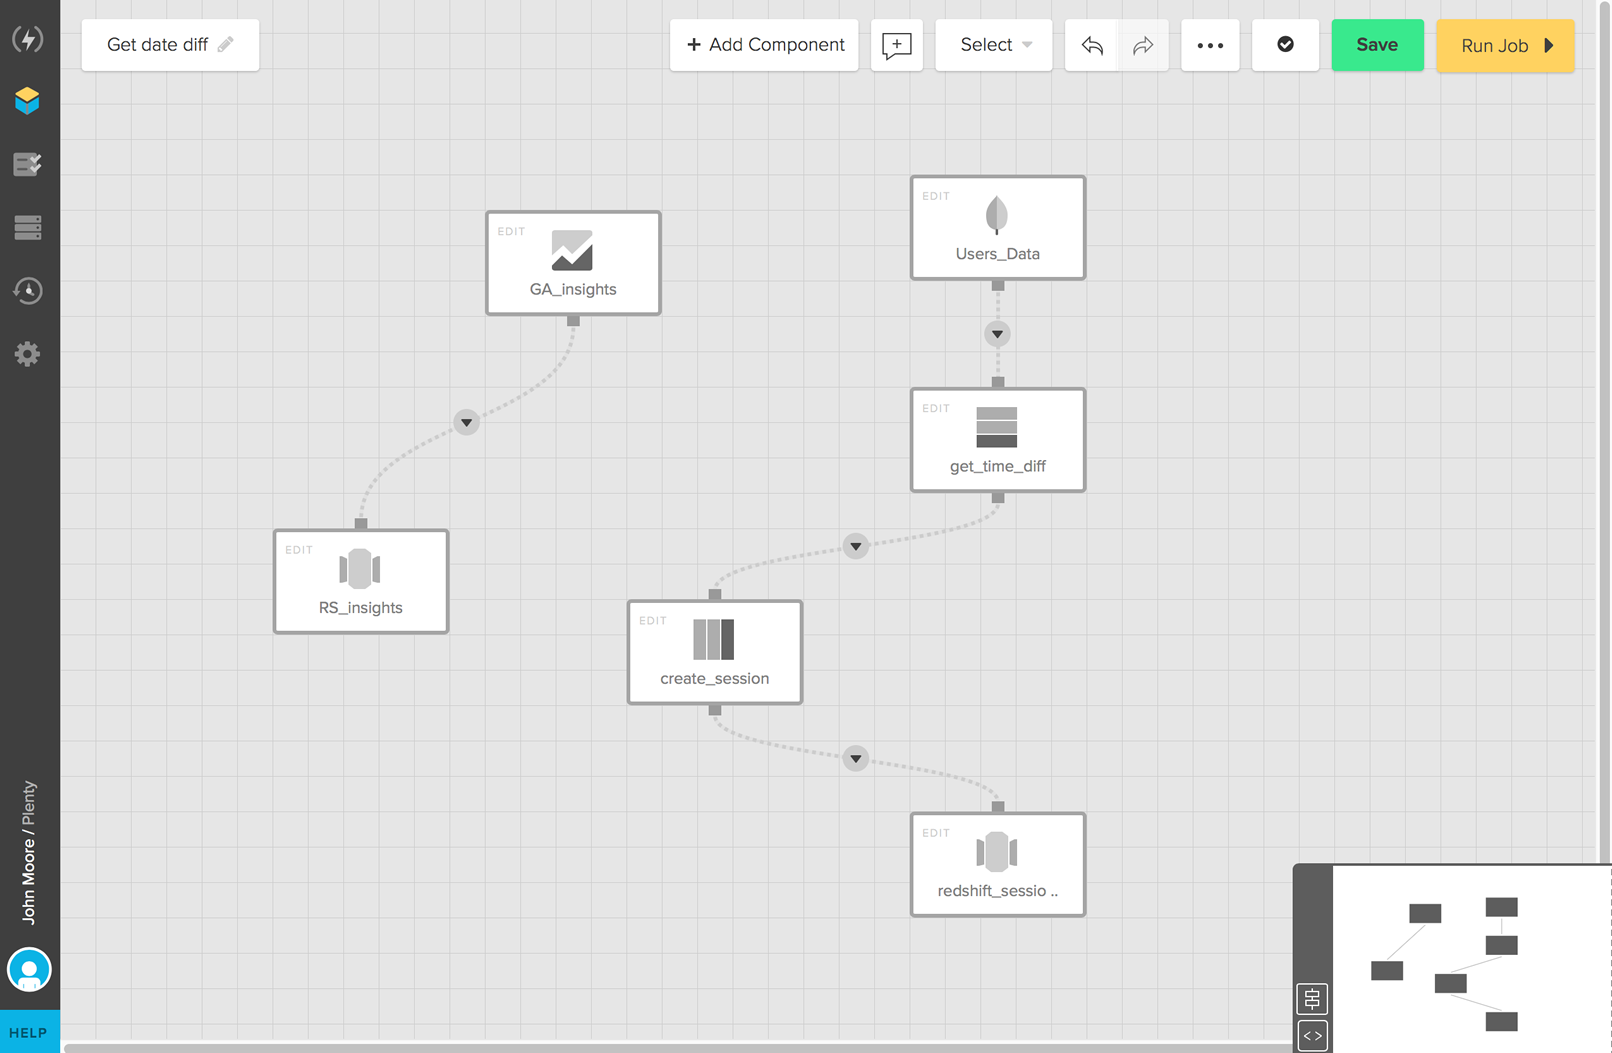Expand the connector arrow between Users_Data and get_time_diff
Viewport: 1612px width, 1053px height.
pyautogui.click(x=996, y=333)
